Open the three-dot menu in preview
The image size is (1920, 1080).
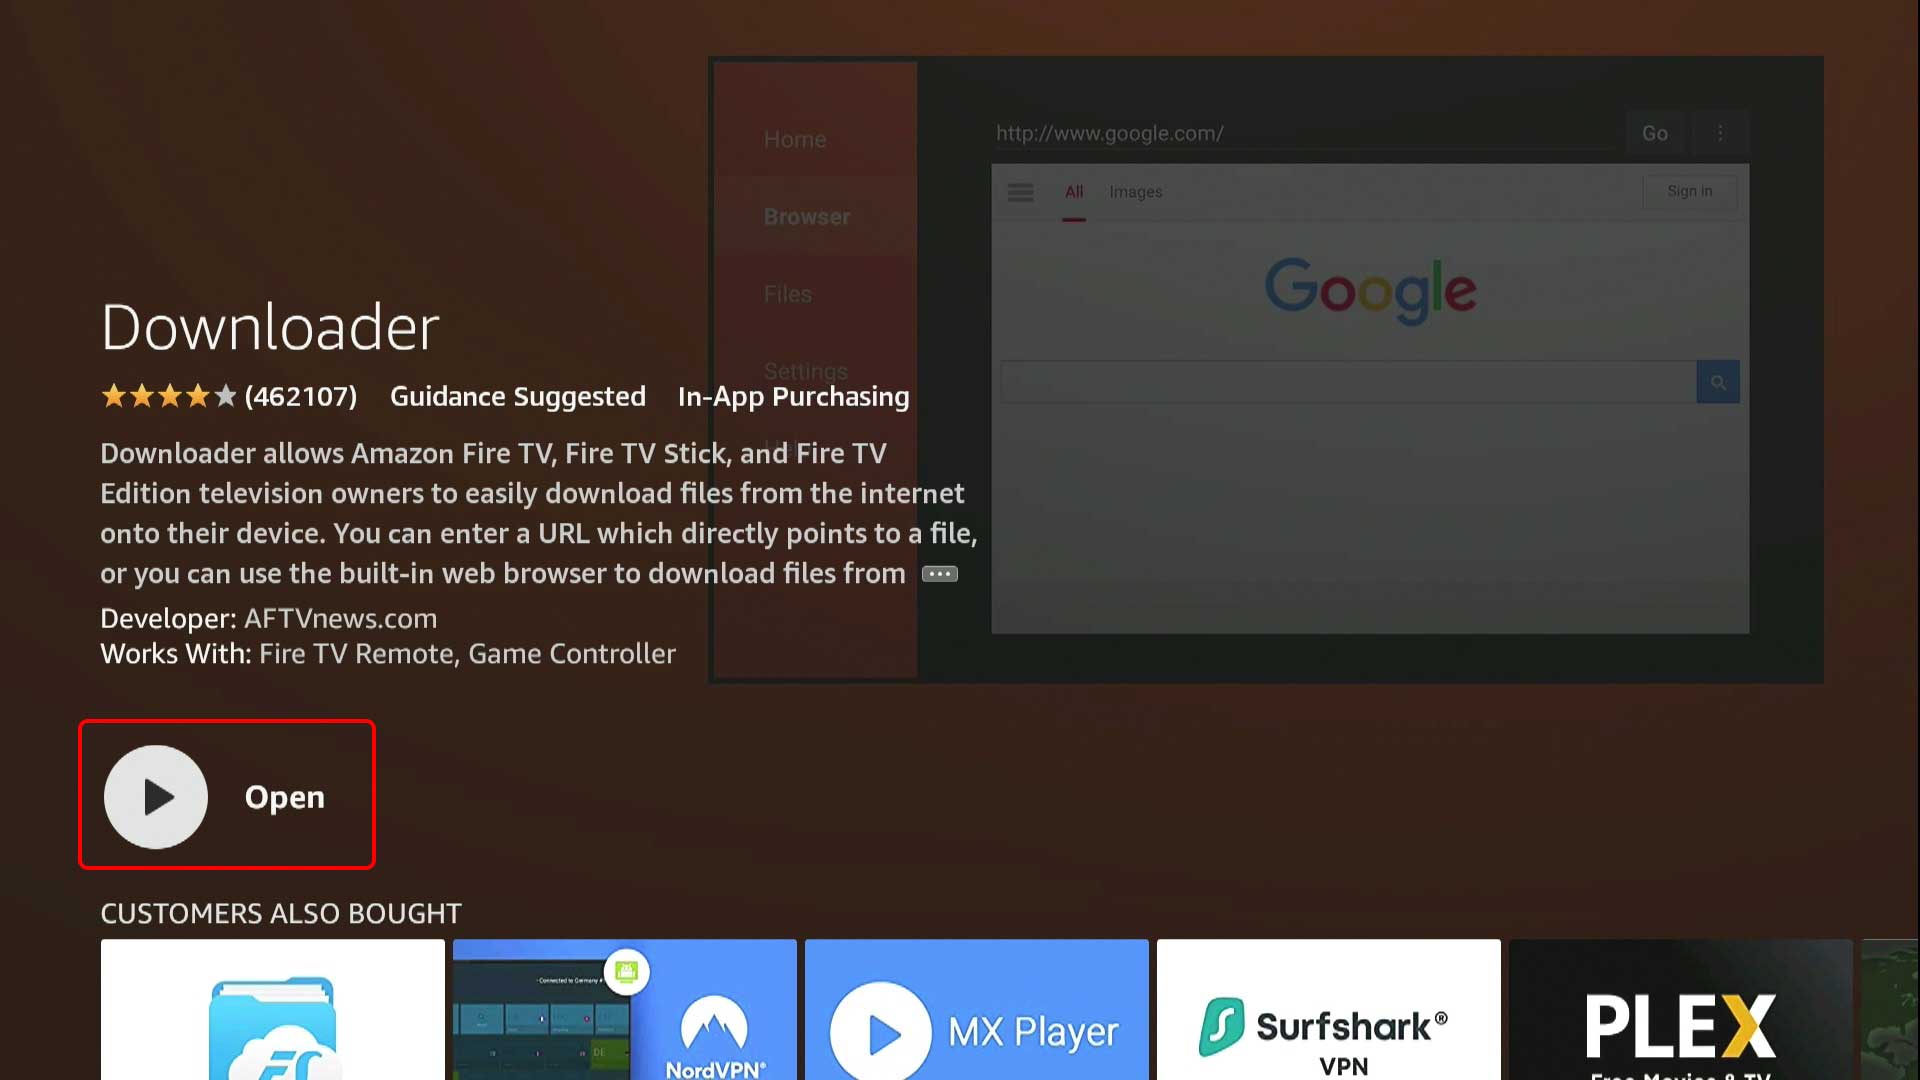1720,133
